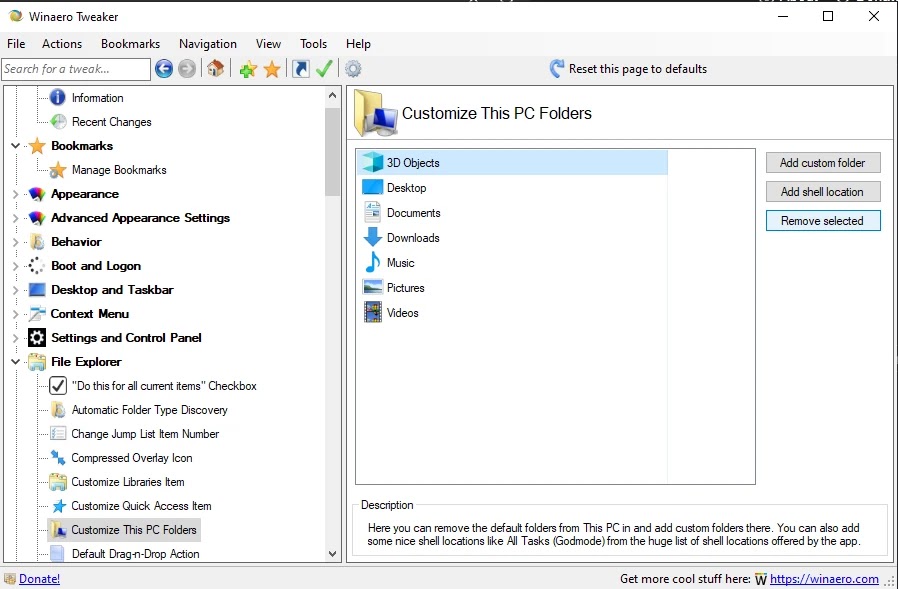The width and height of the screenshot is (898, 589).
Task: Expand Desktop and Taskbar category
Action: tap(15, 290)
